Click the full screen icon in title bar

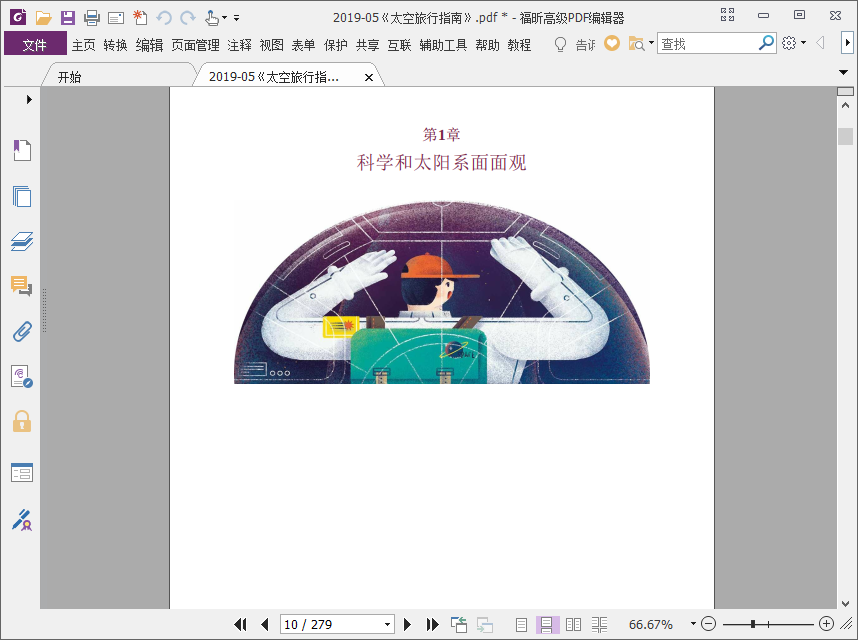[727, 15]
